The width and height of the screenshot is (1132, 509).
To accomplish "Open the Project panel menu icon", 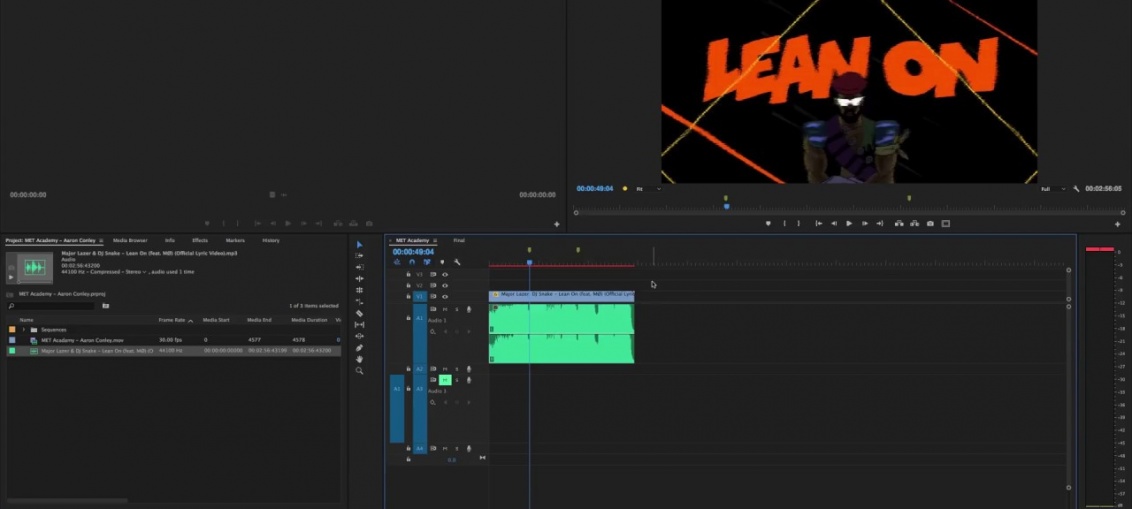I will 101,240.
